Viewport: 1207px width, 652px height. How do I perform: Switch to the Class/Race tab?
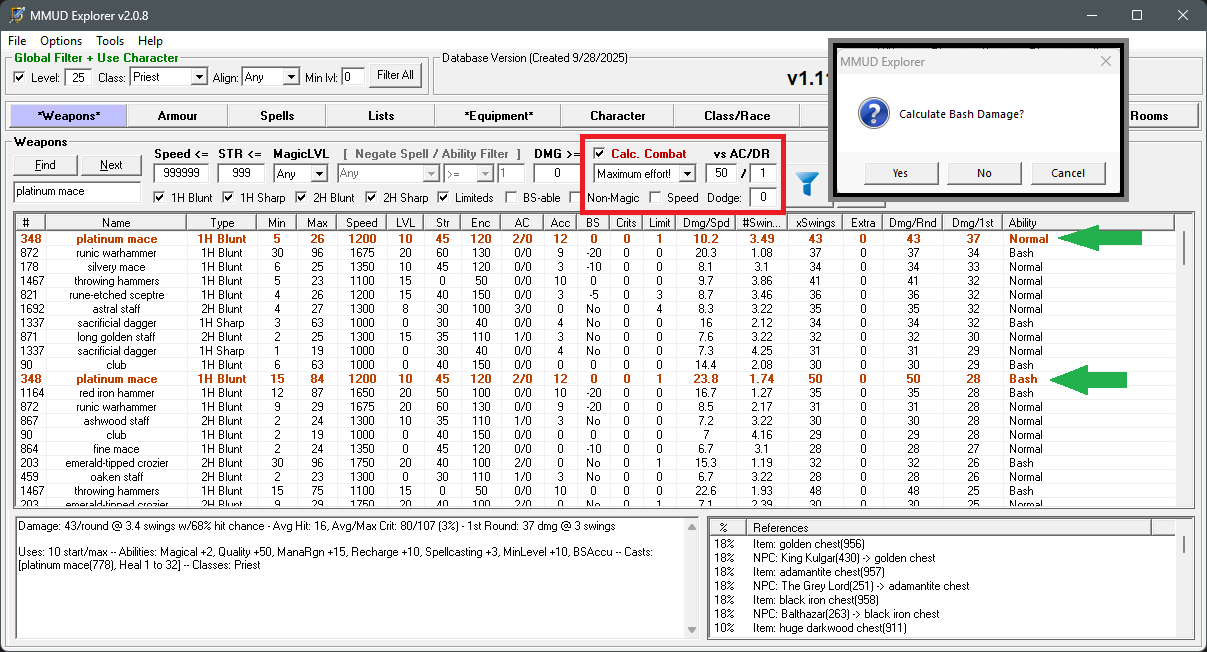[737, 115]
